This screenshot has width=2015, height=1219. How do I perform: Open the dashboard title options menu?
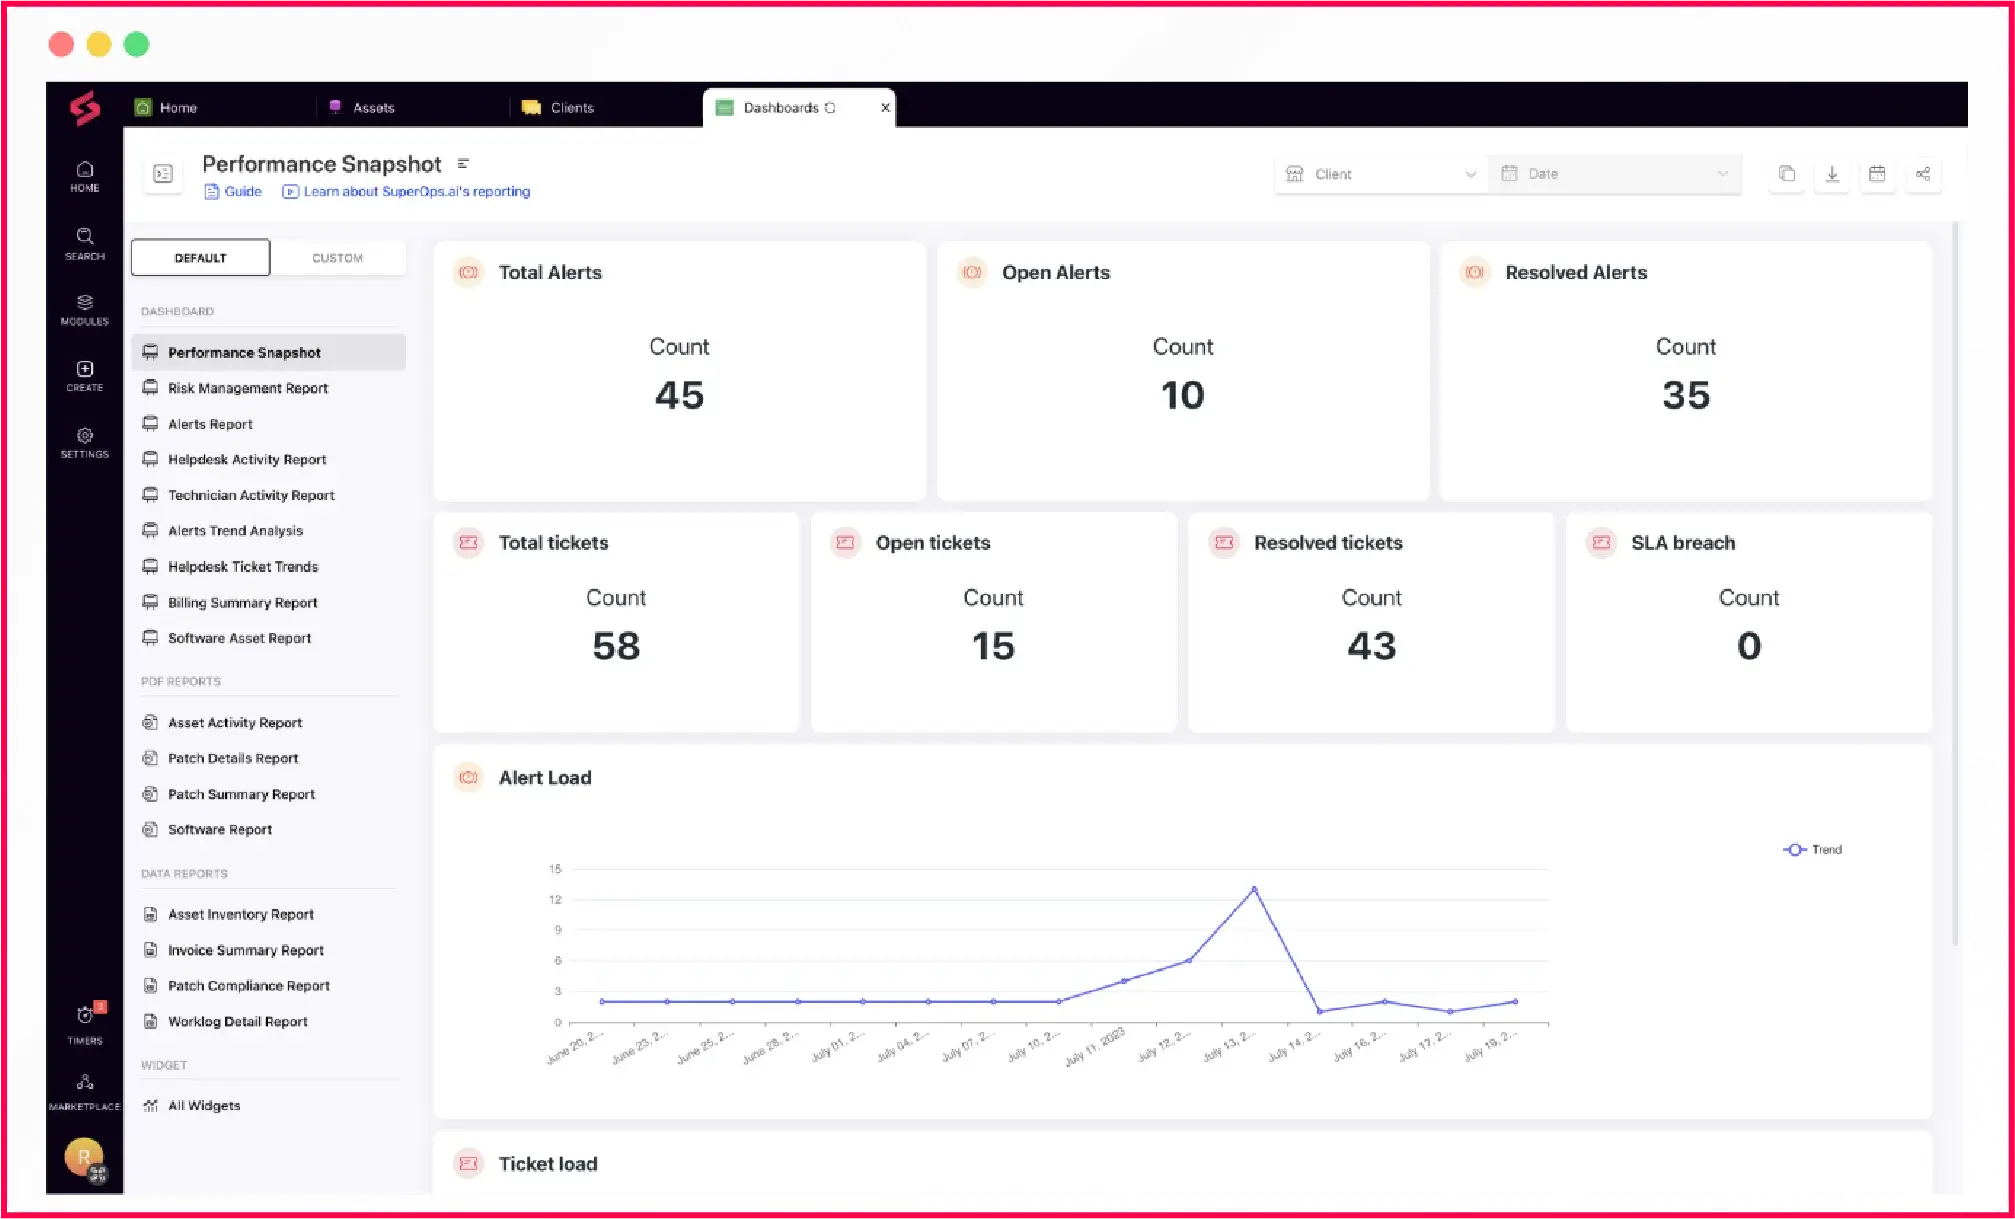[x=462, y=162]
